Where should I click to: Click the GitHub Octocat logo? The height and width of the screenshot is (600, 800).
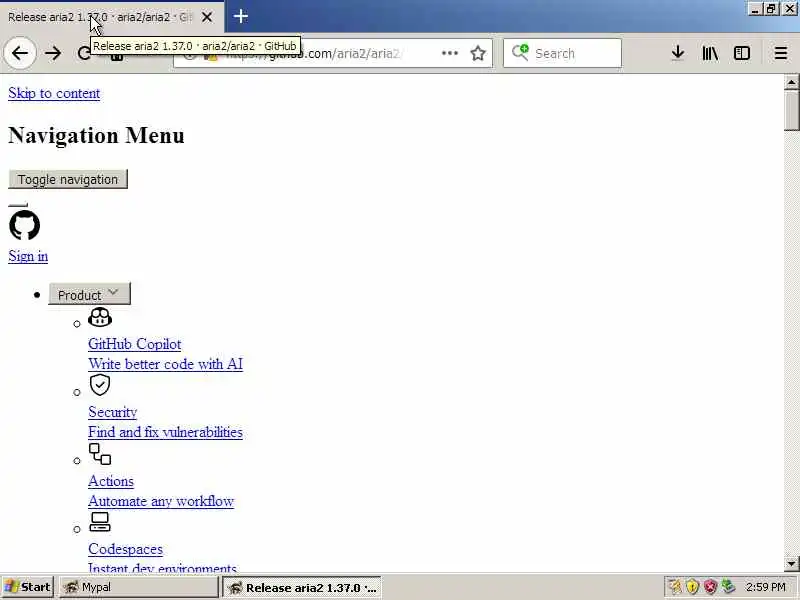coord(24,225)
